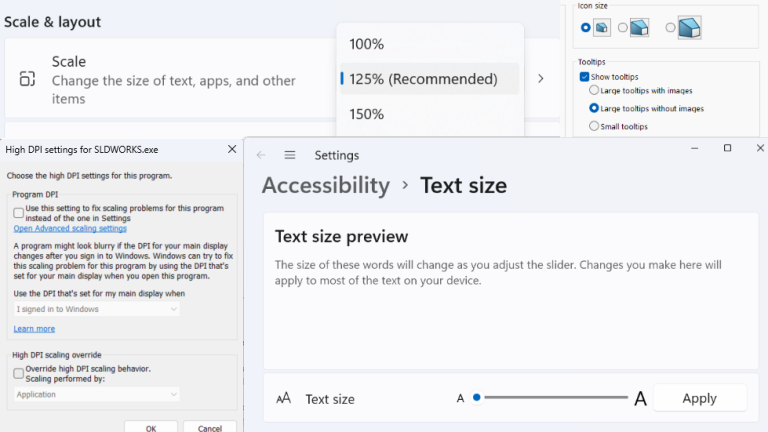Screen dimensions: 768x432
Task: Enable Override high DPI scaling behavior
Action: coord(18,373)
